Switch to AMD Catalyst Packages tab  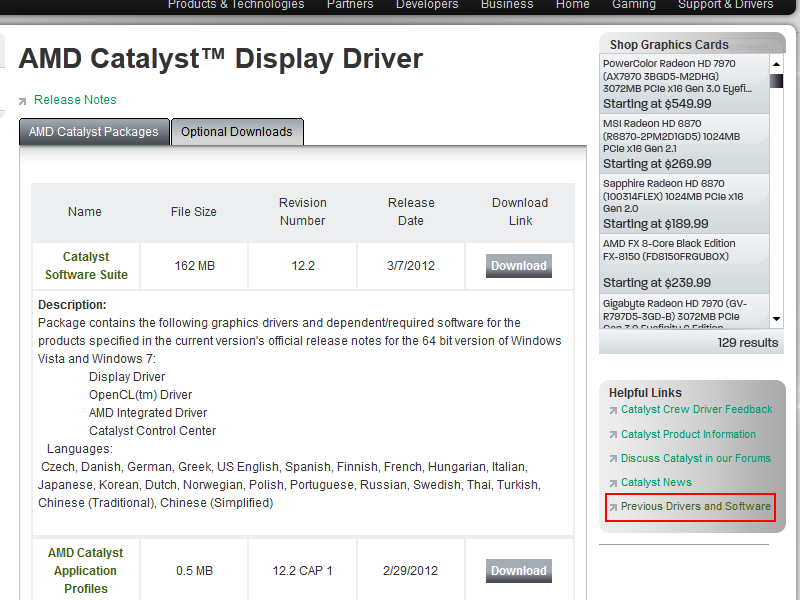pyautogui.click(x=94, y=132)
